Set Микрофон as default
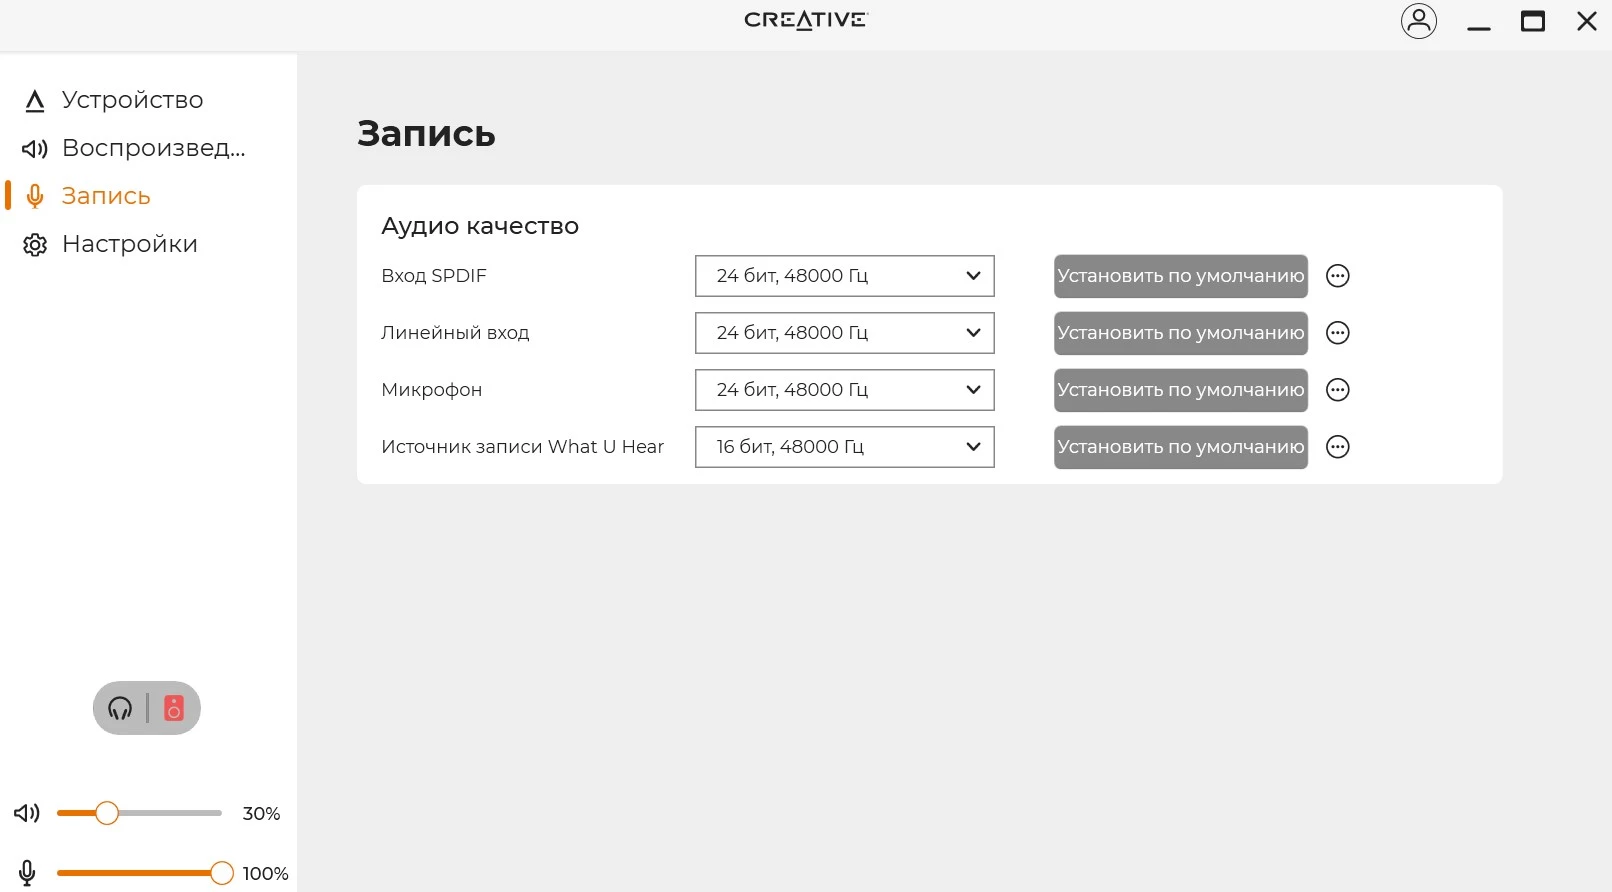The height and width of the screenshot is (892, 1612). point(1181,390)
